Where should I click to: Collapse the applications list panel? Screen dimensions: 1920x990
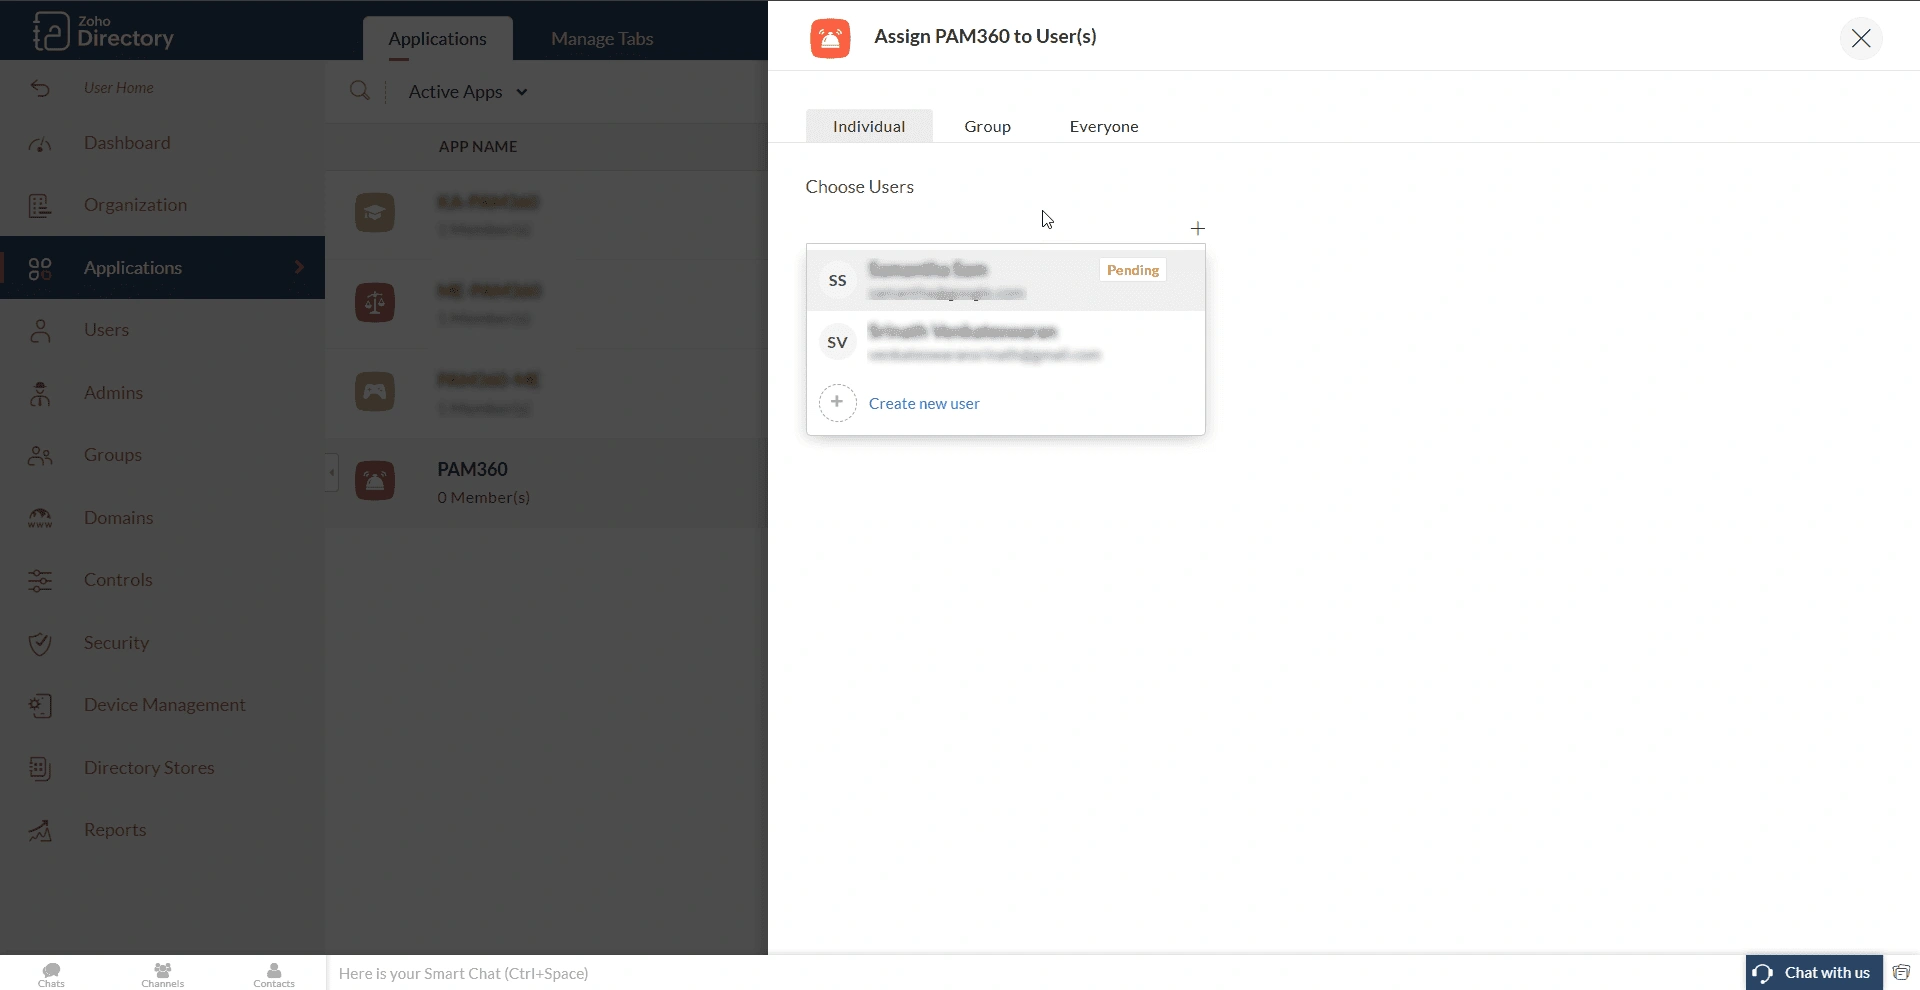pyautogui.click(x=330, y=473)
